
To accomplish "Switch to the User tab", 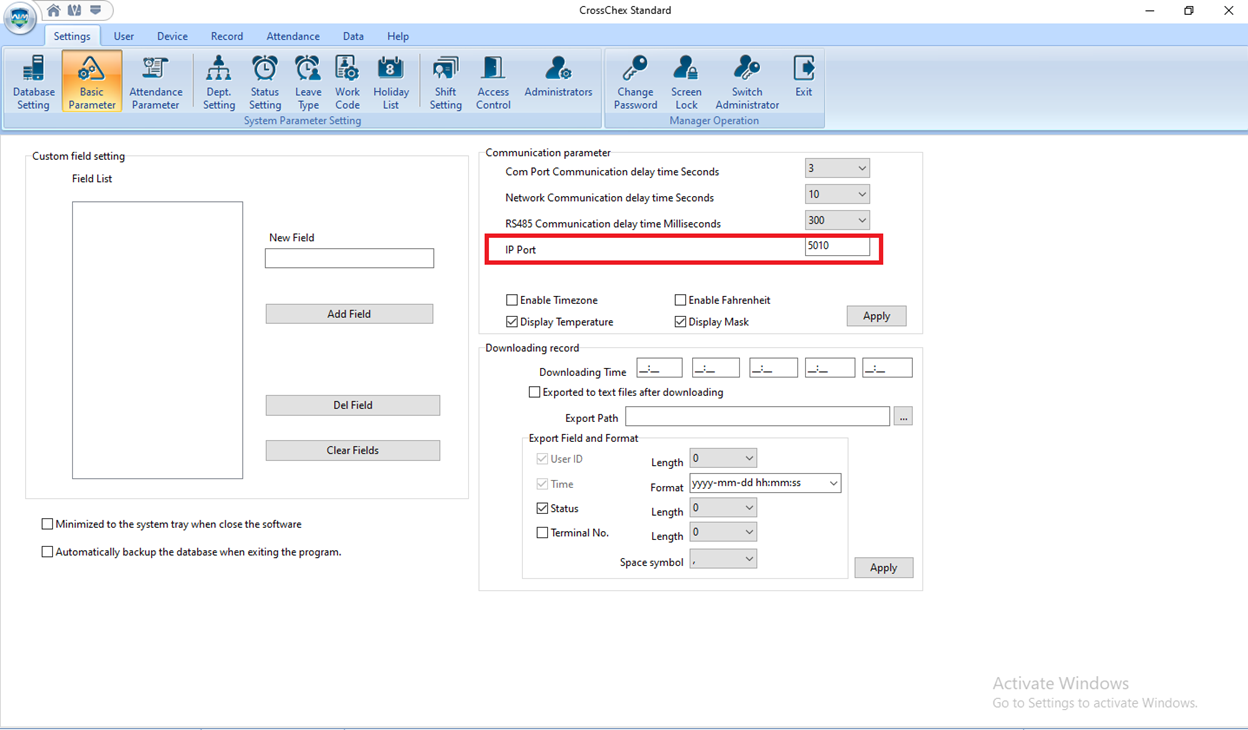I will pyautogui.click(x=124, y=36).
